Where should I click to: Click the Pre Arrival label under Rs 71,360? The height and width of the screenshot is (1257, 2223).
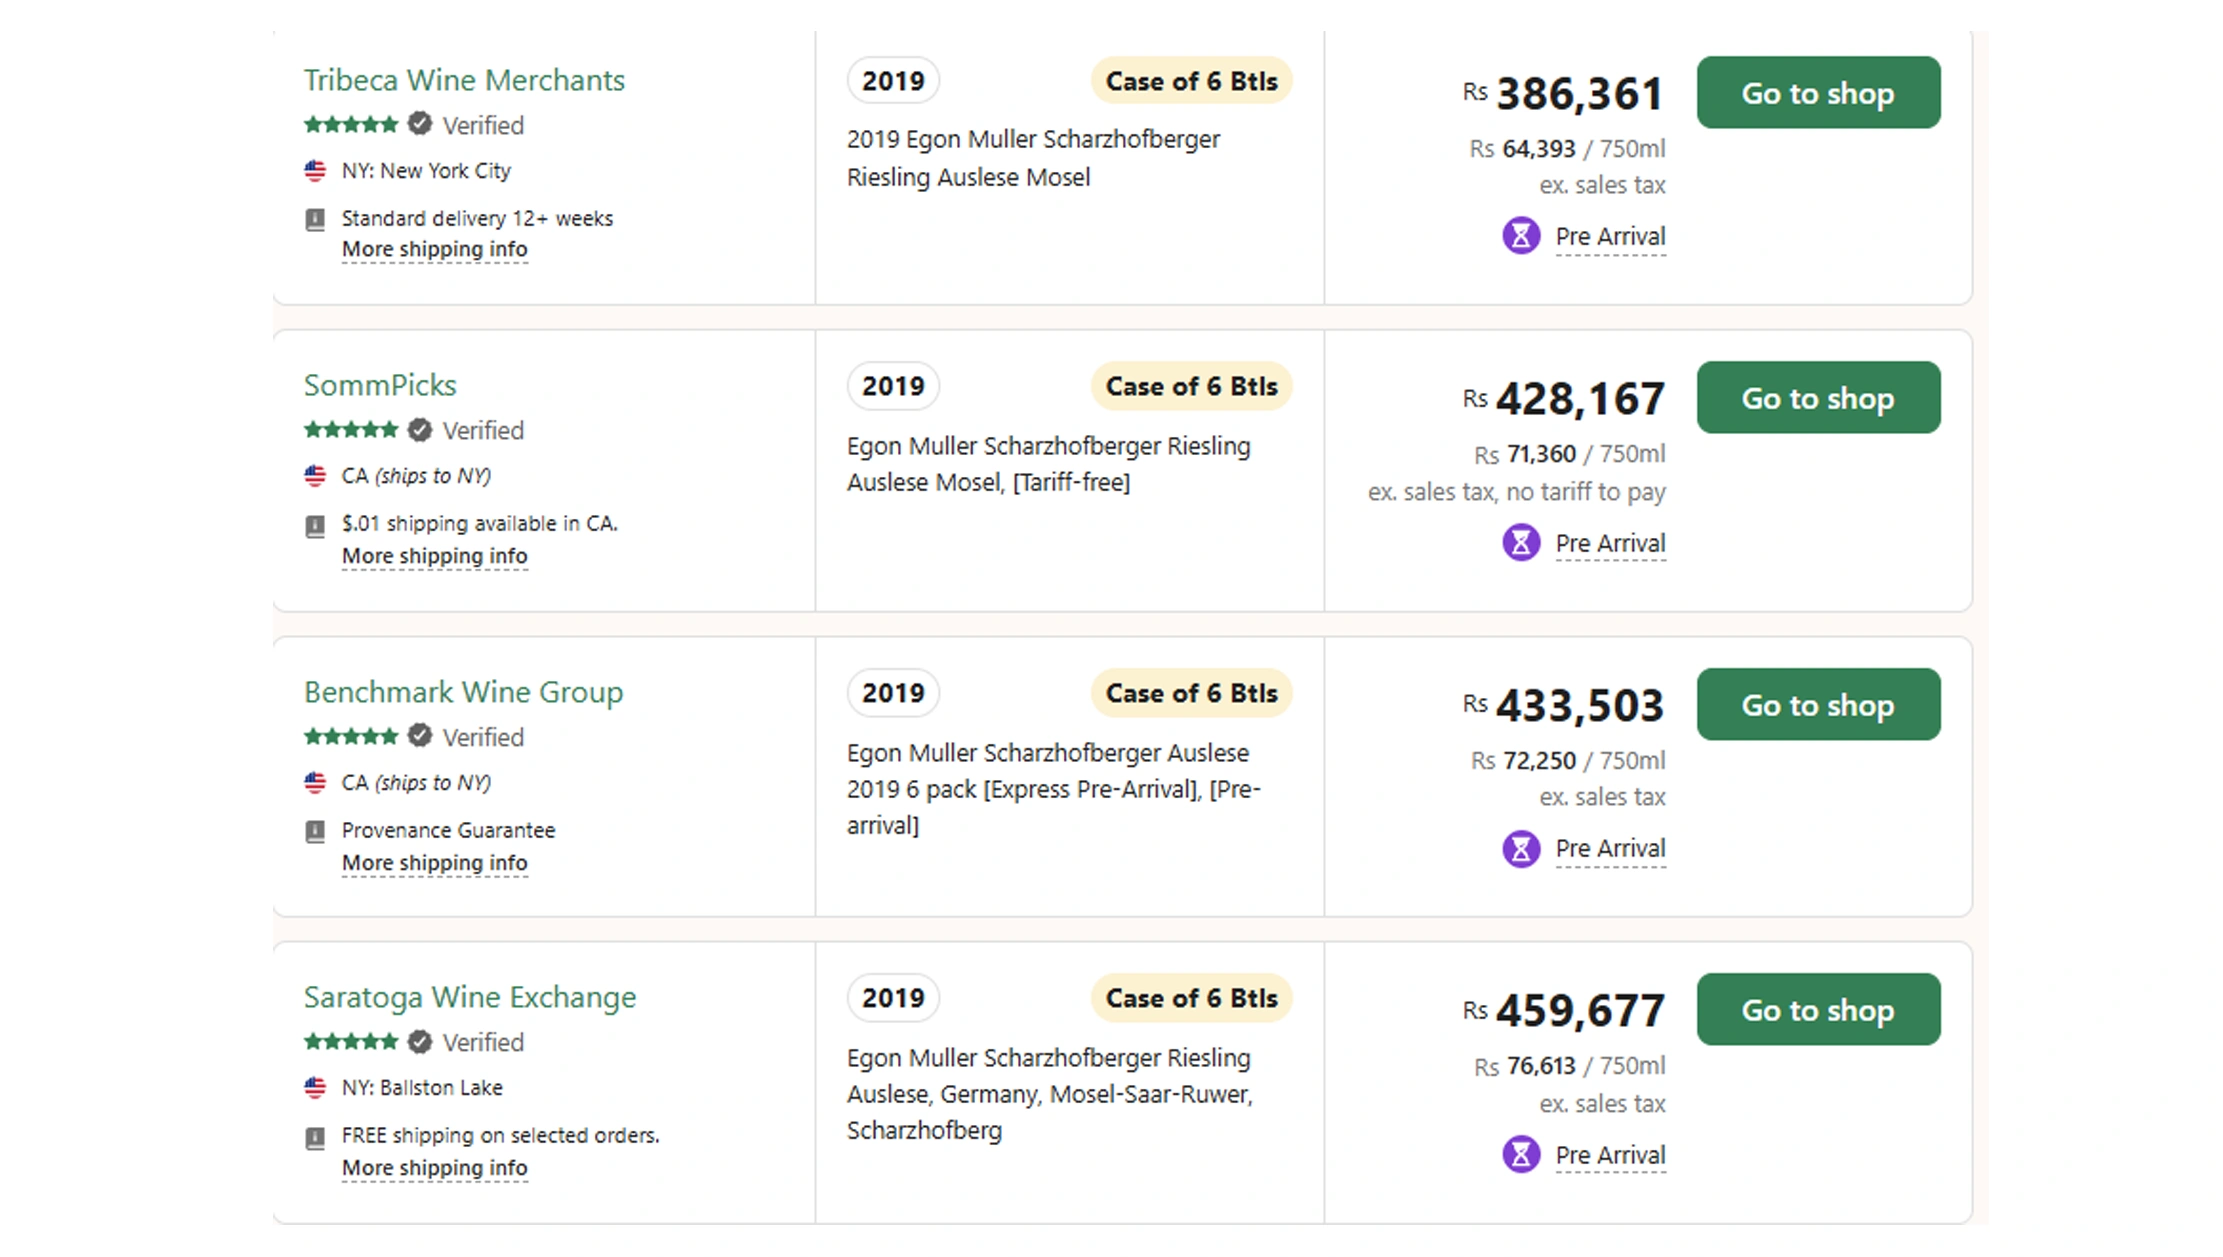[x=1610, y=544]
